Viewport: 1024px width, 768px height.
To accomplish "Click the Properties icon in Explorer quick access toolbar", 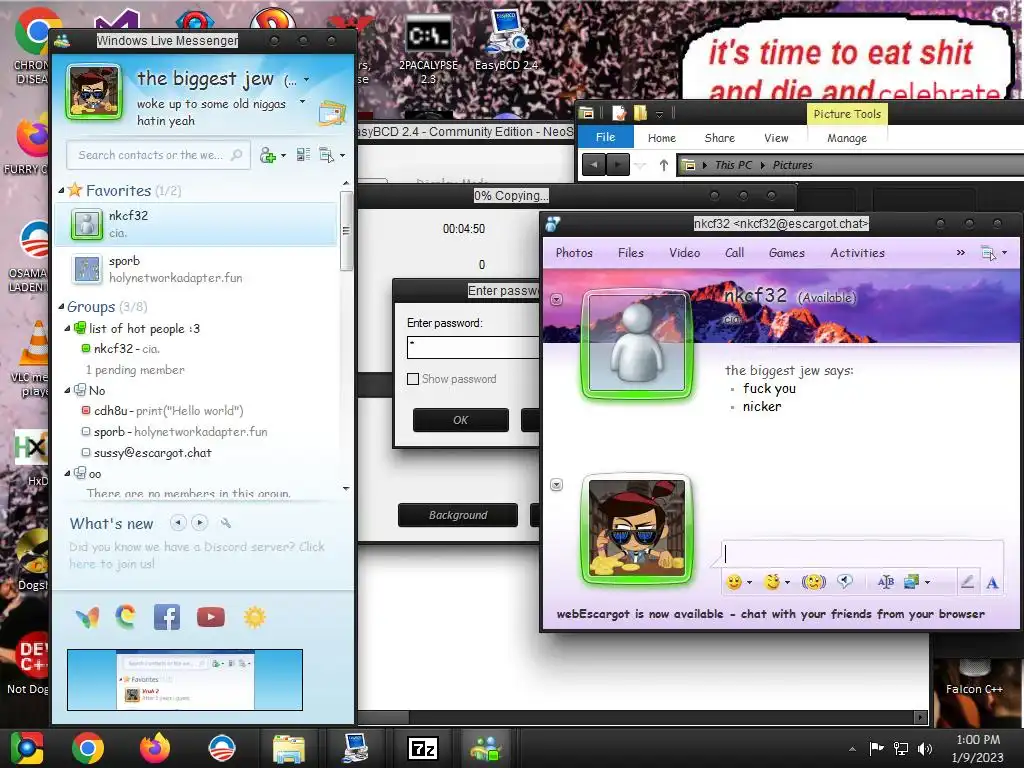I will [x=618, y=113].
